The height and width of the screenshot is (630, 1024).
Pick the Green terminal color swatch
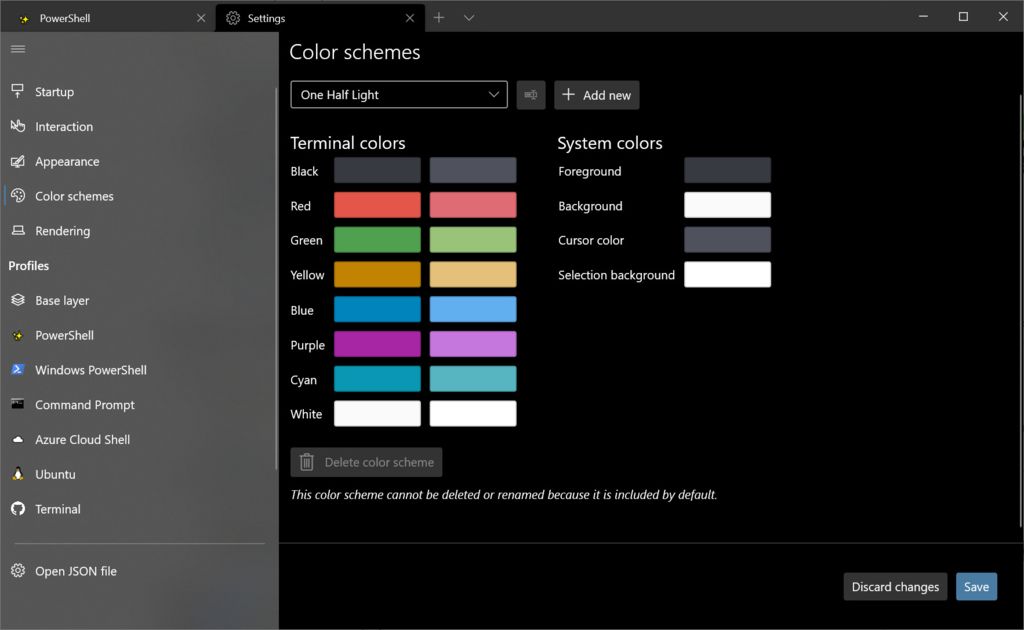point(377,240)
